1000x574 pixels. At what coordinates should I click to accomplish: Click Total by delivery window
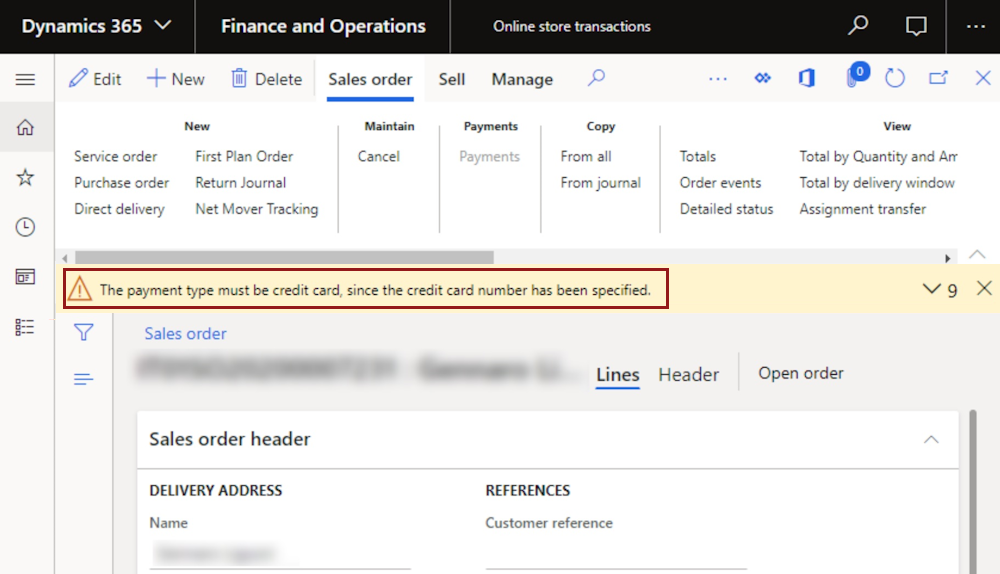coord(877,182)
